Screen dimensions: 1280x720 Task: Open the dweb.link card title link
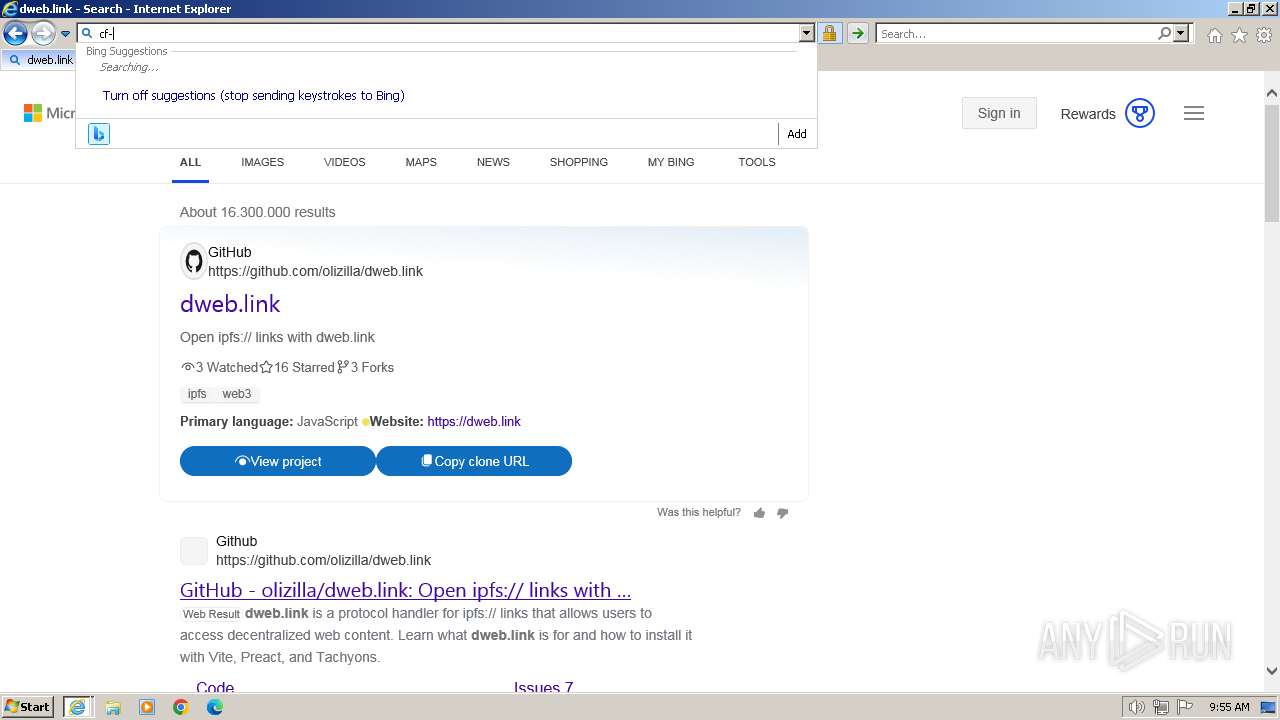[x=230, y=304]
